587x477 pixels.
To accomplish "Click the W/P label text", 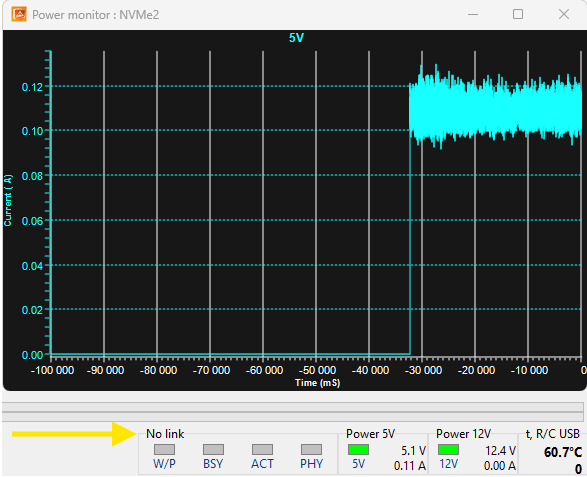I will coord(164,464).
